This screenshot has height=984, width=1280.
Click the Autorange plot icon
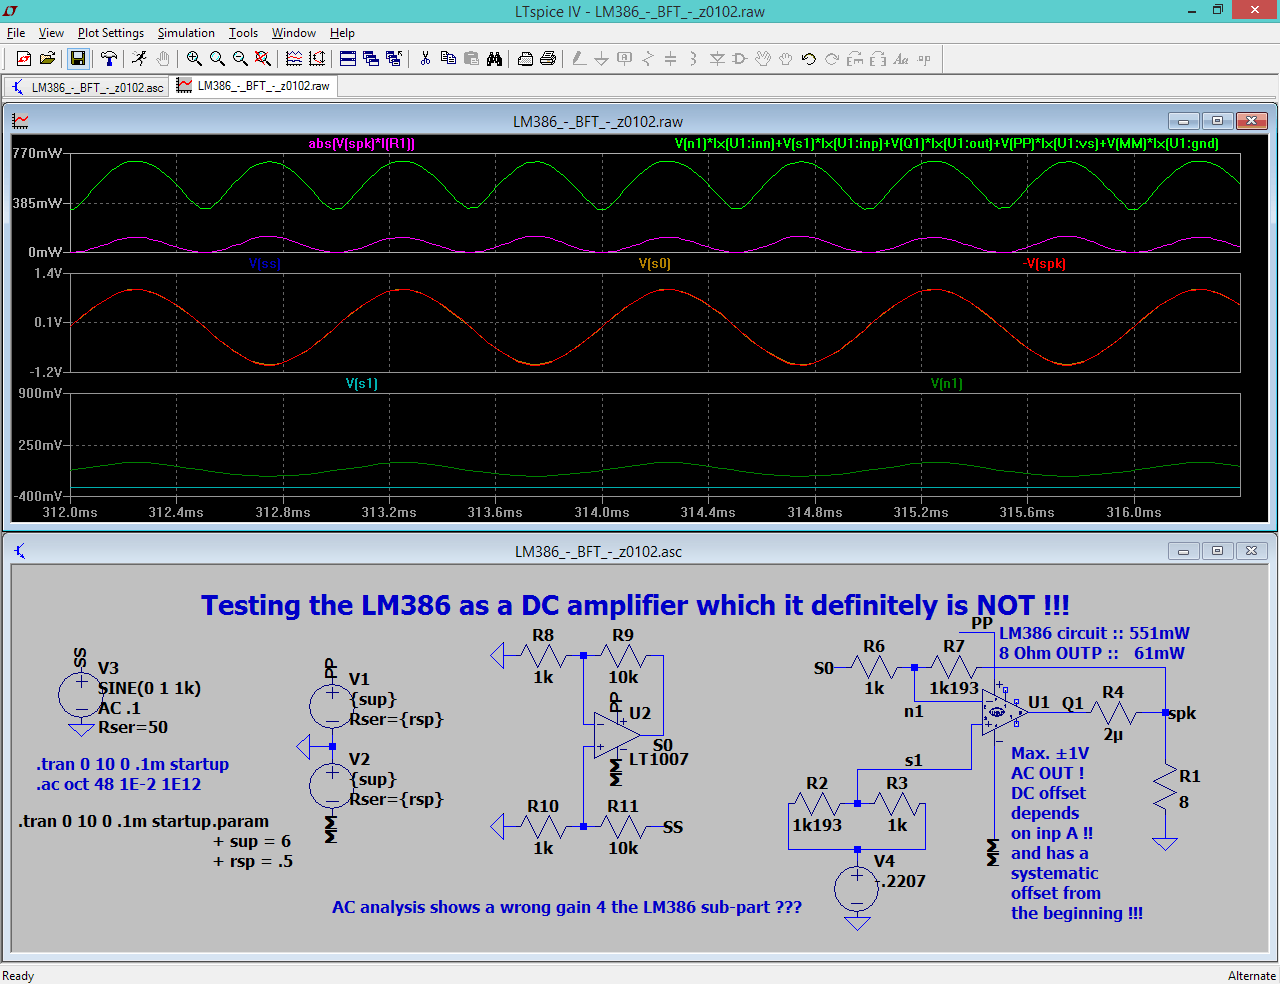pyautogui.click(x=317, y=59)
